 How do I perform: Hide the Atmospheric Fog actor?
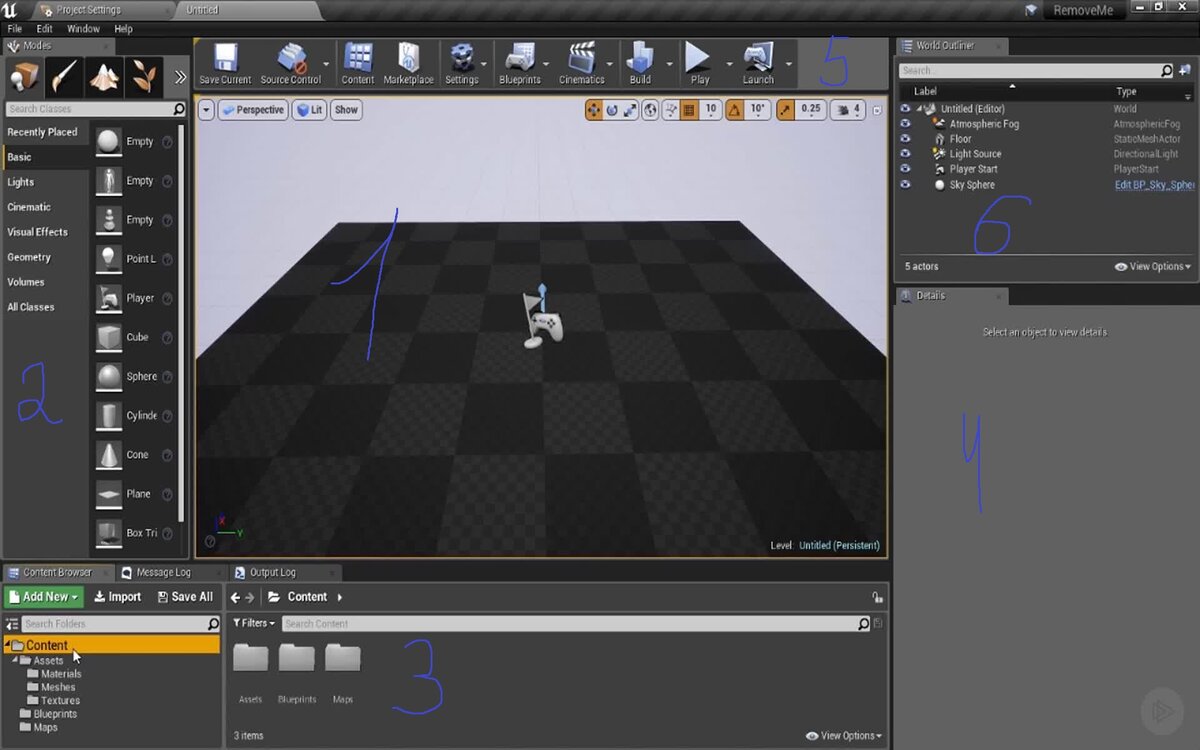(905, 123)
